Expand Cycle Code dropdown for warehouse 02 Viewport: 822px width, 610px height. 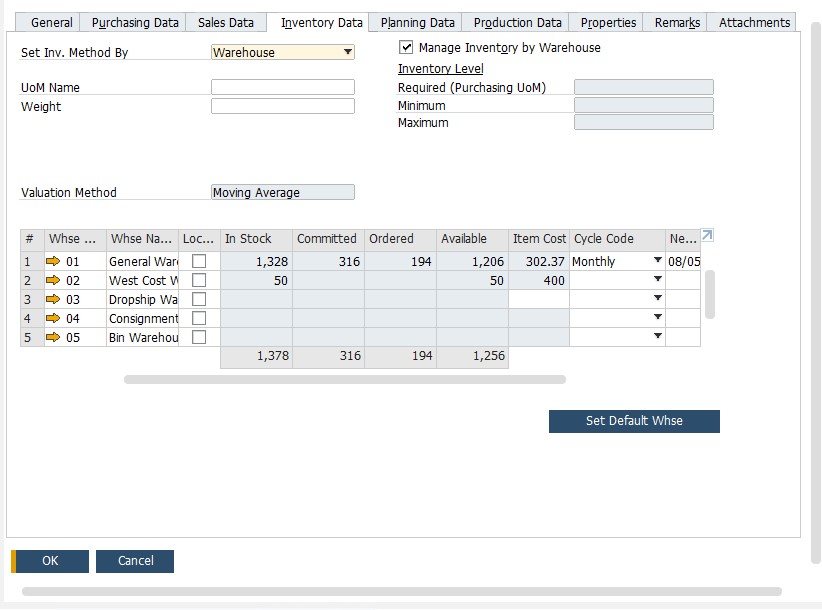pos(658,279)
